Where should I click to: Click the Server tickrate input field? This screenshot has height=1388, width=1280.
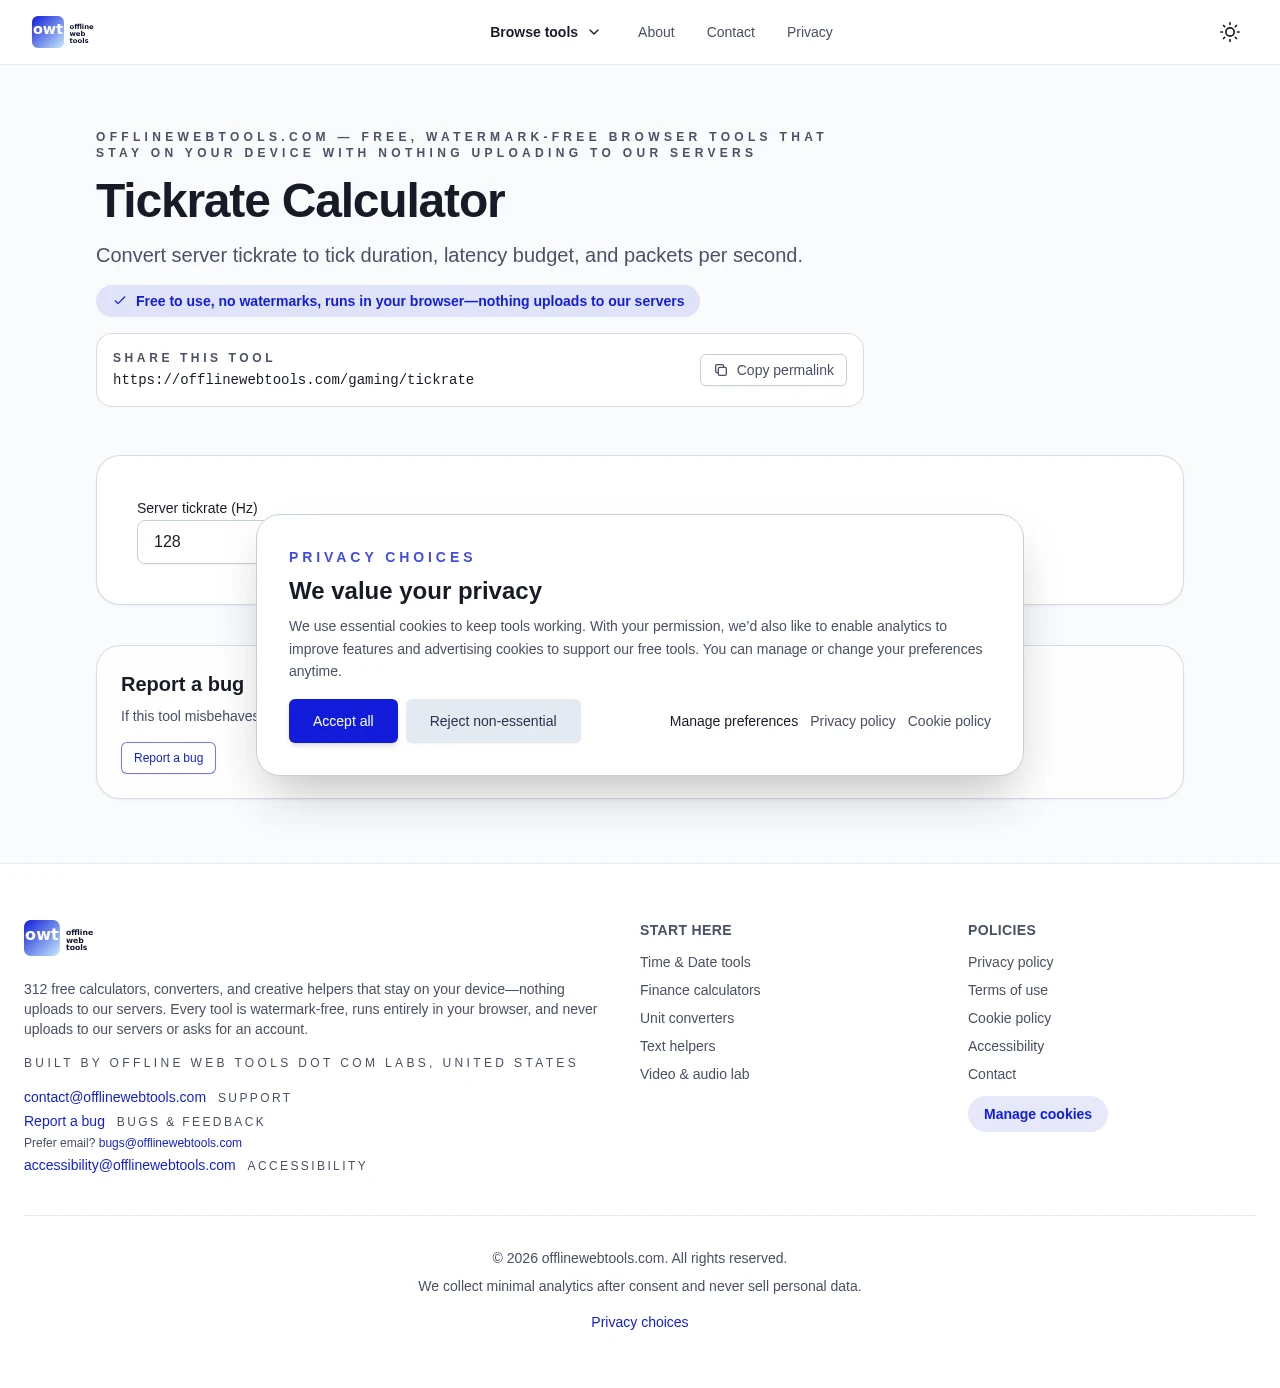pos(196,542)
